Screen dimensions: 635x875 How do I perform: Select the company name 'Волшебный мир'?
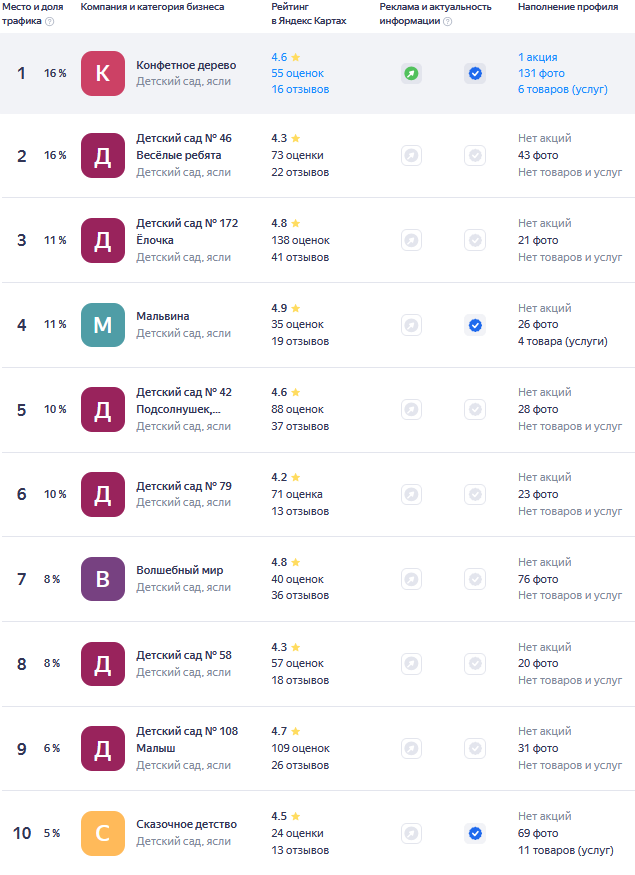[180, 570]
